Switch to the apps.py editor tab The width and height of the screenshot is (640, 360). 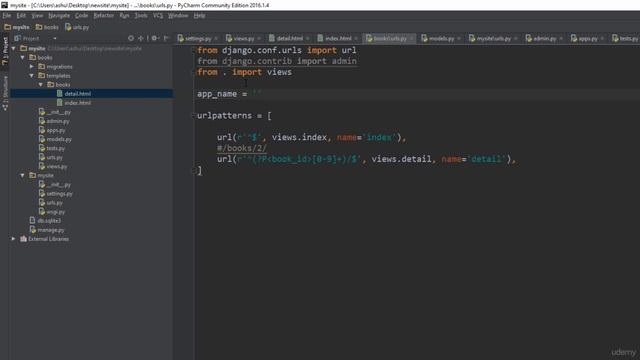pyautogui.click(x=587, y=38)
